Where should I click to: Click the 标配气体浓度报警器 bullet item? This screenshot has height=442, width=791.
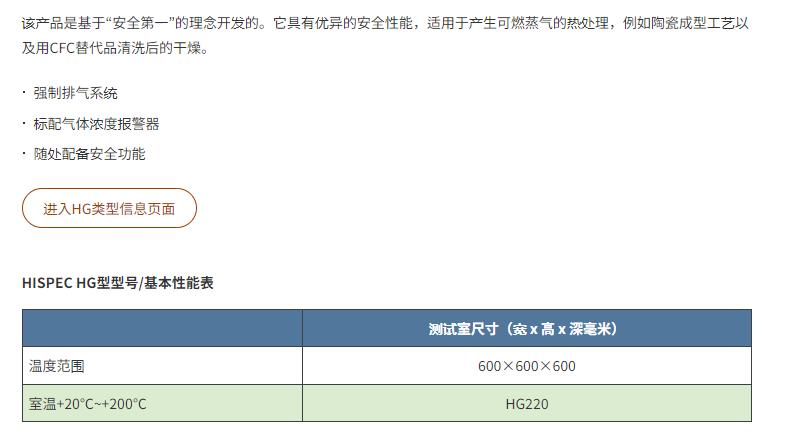coord(96,124)
